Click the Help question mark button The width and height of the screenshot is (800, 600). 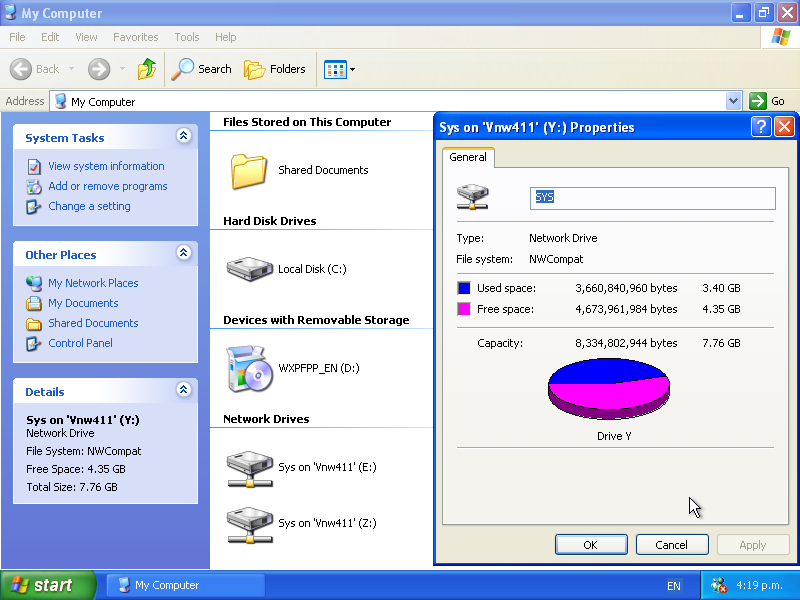pyautogui.click(x=761, y=127)
